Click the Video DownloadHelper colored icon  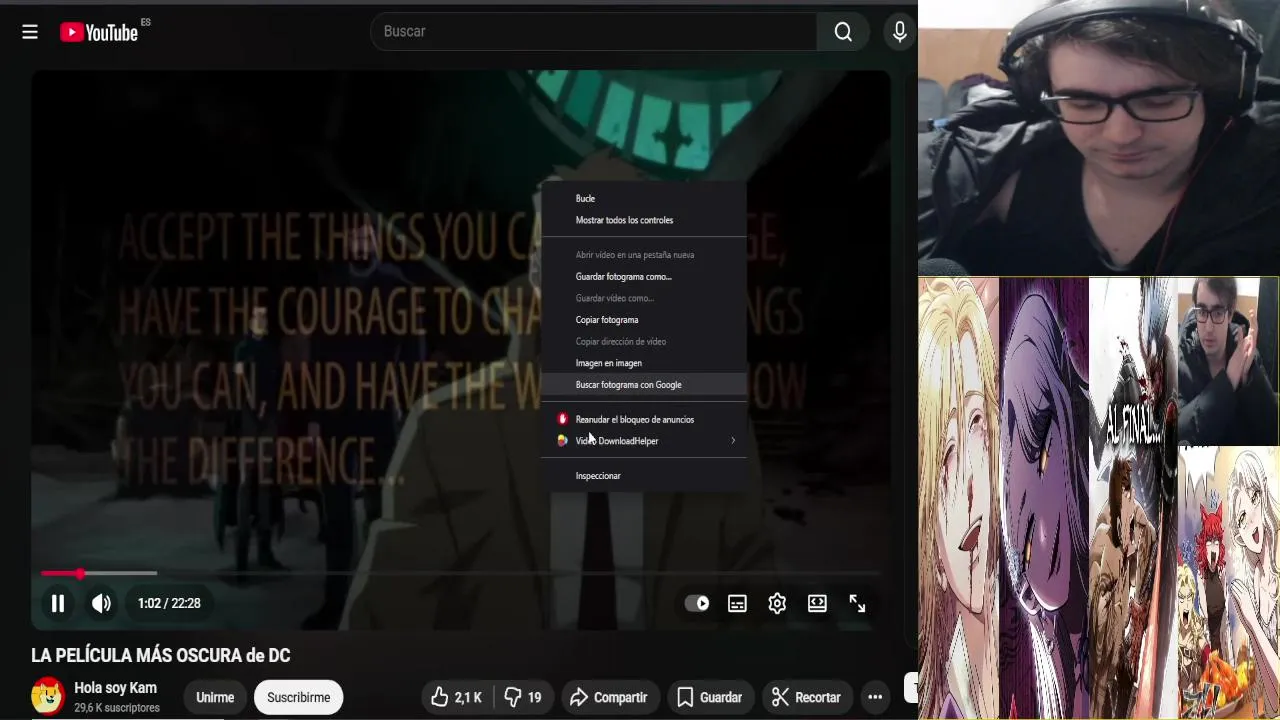point(562,441)
